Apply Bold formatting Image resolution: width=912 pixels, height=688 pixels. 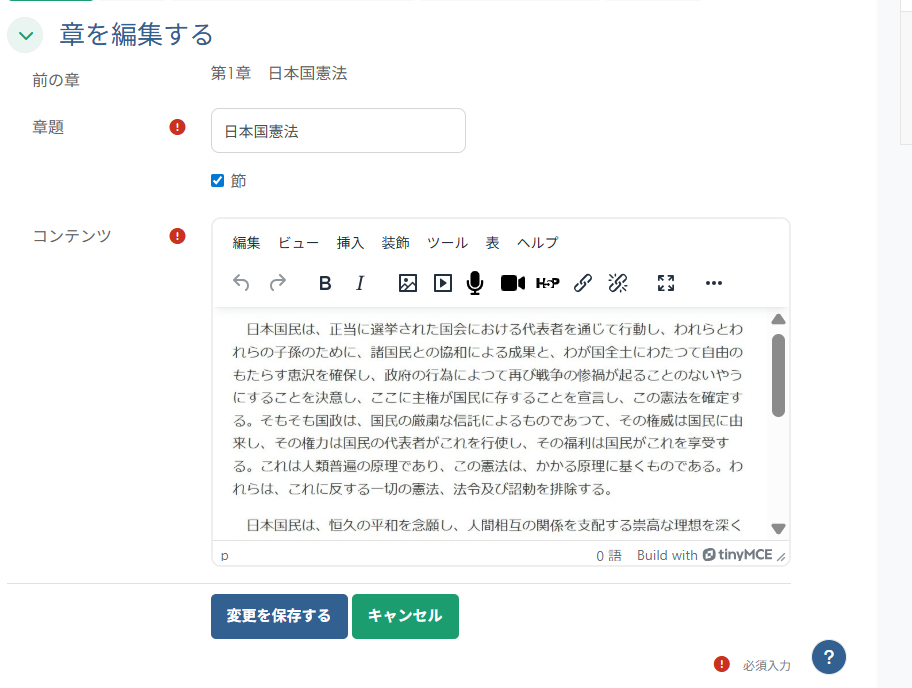(325, 283)
